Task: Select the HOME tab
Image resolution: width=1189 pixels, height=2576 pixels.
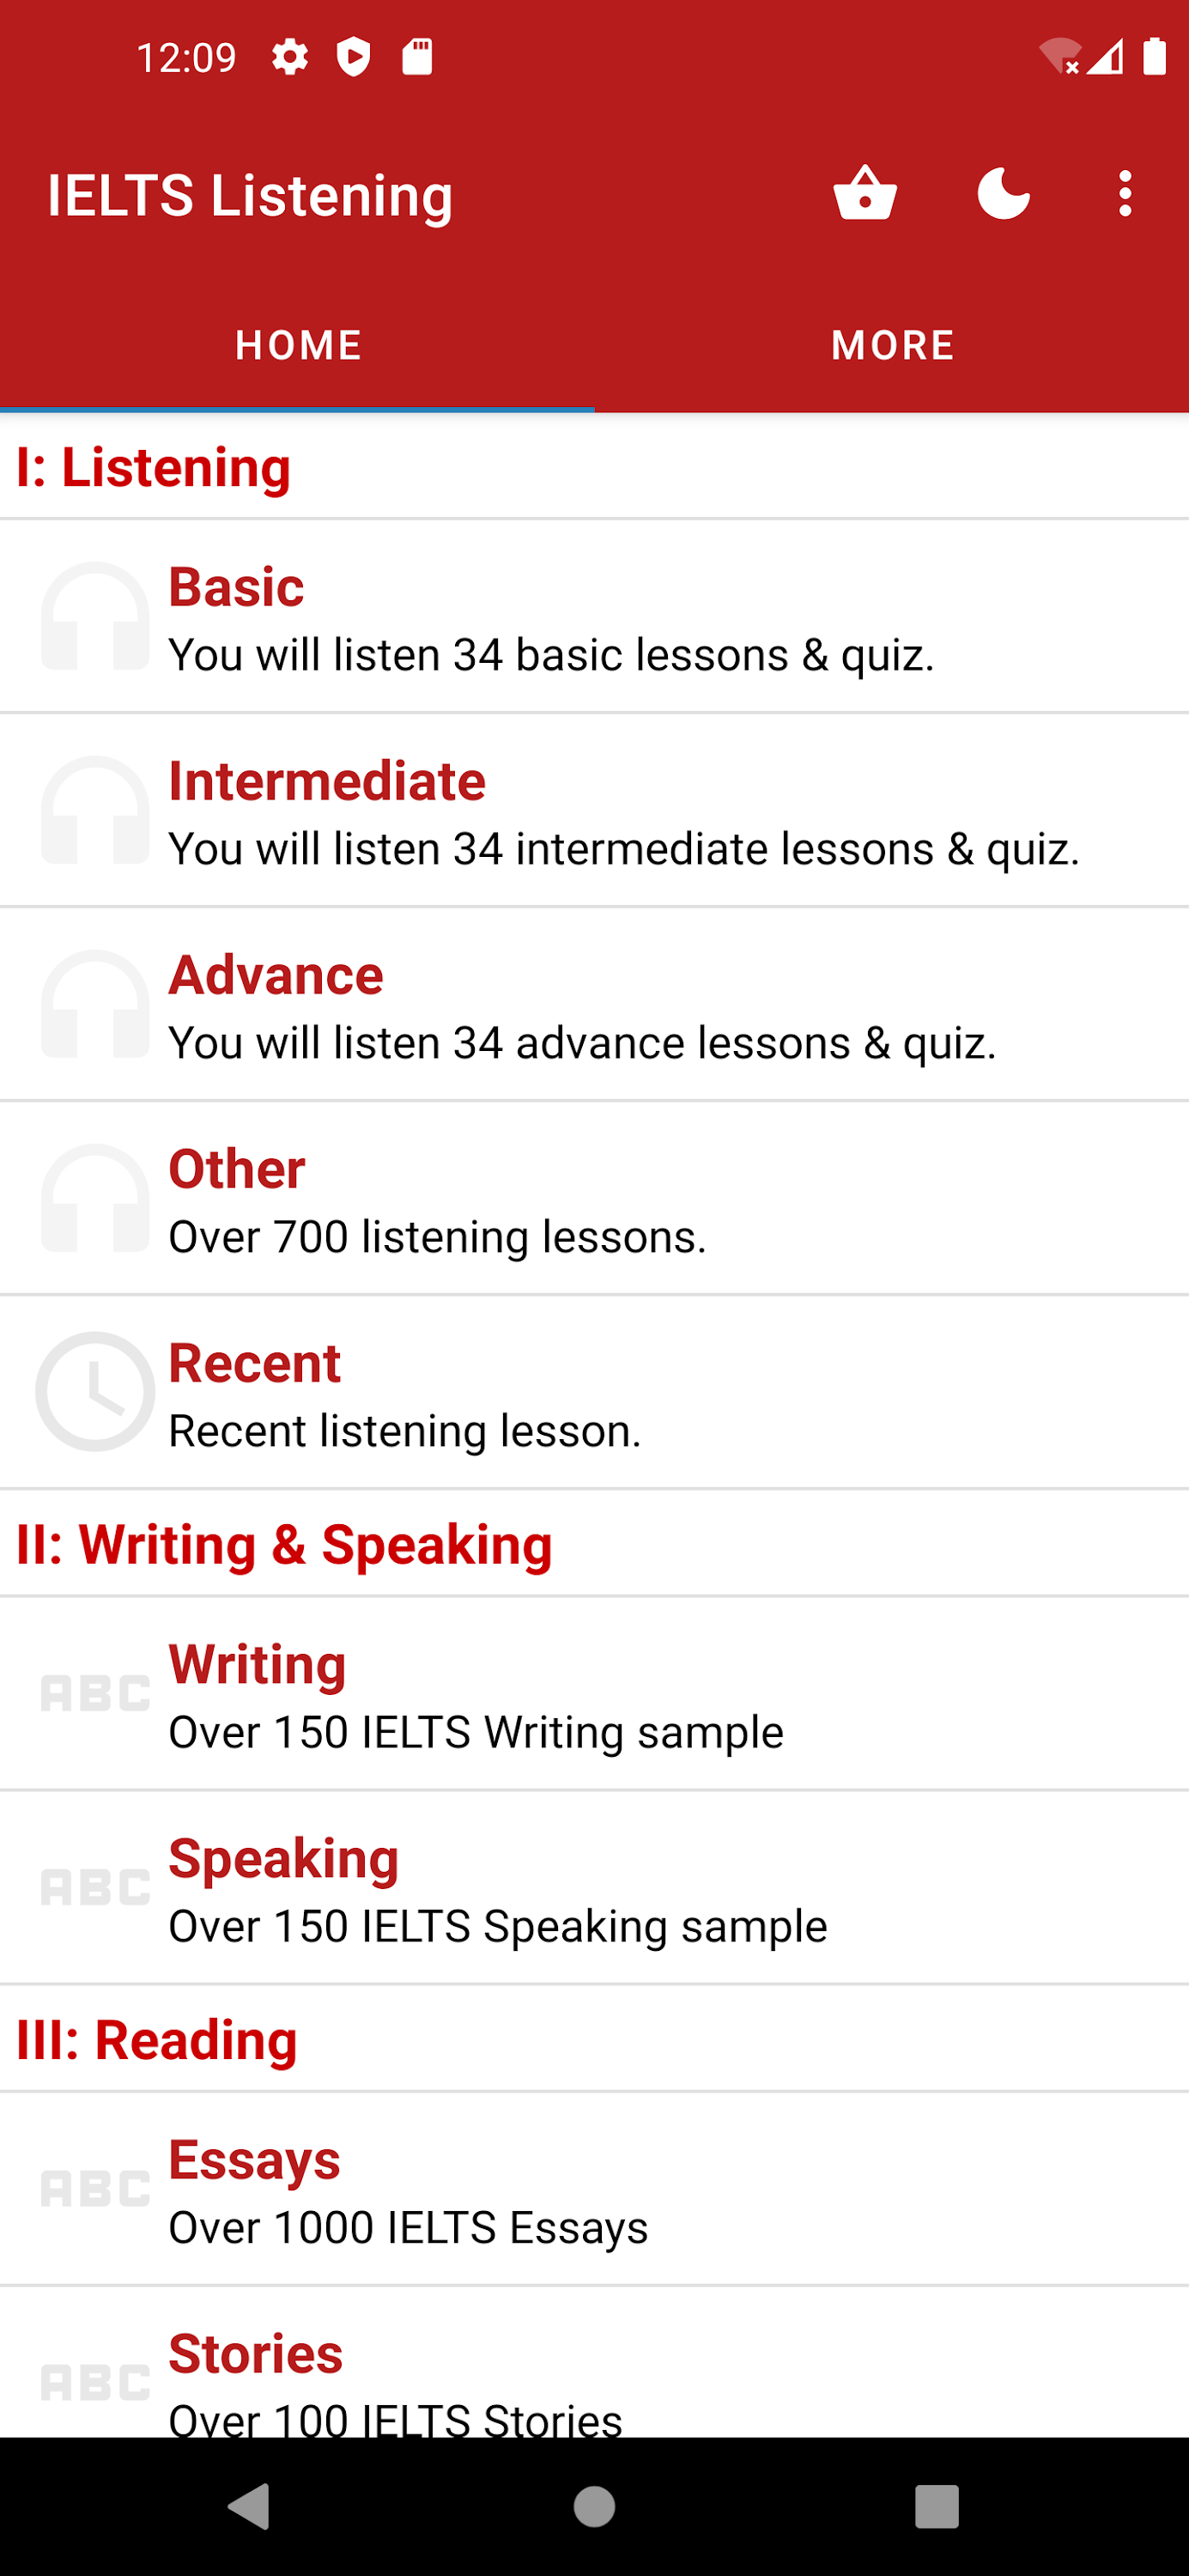Action: [298, 345]
